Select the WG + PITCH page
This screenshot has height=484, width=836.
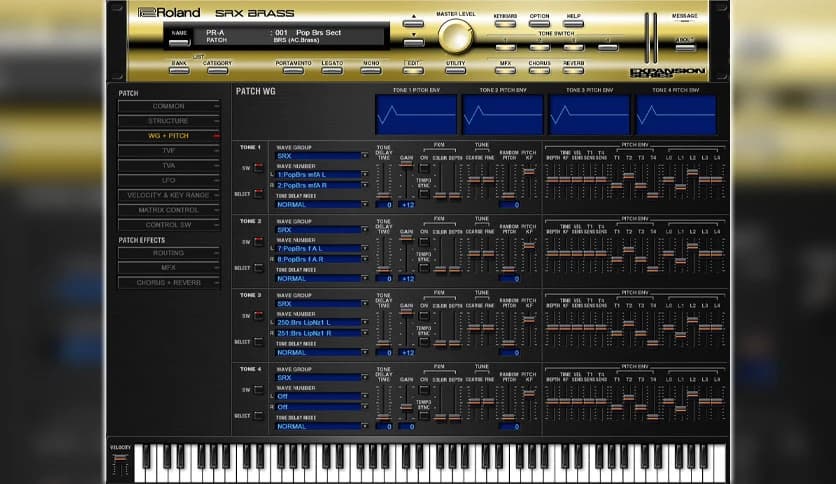pos(168,136)
